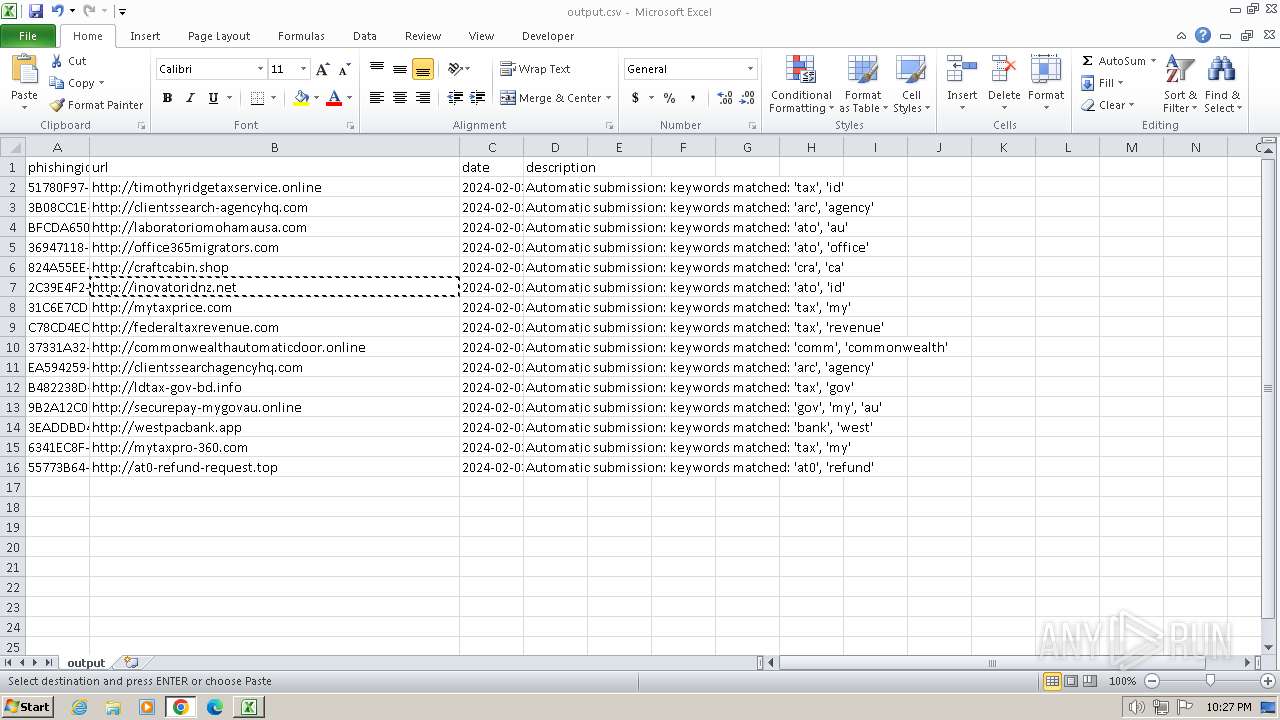
Task: Select cell containing http://westpacbank.app
Action: pyautogui.click(x=274, y=427)
